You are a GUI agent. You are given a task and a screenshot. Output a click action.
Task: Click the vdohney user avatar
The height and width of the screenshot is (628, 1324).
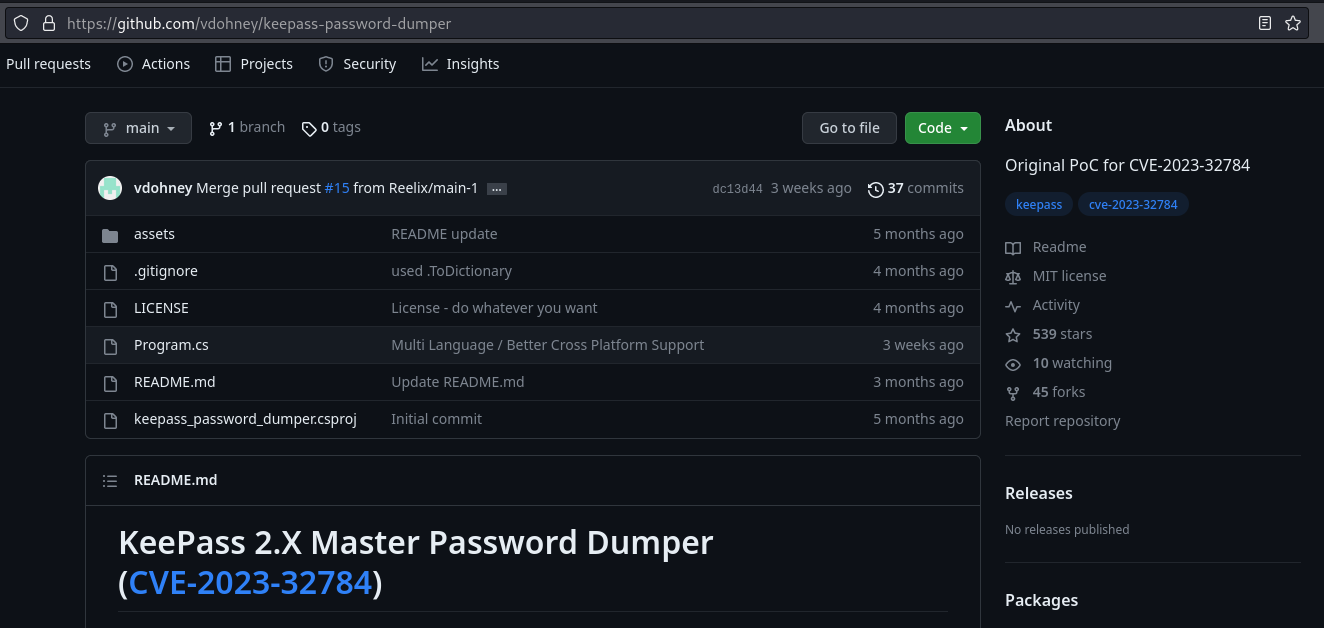110,188
